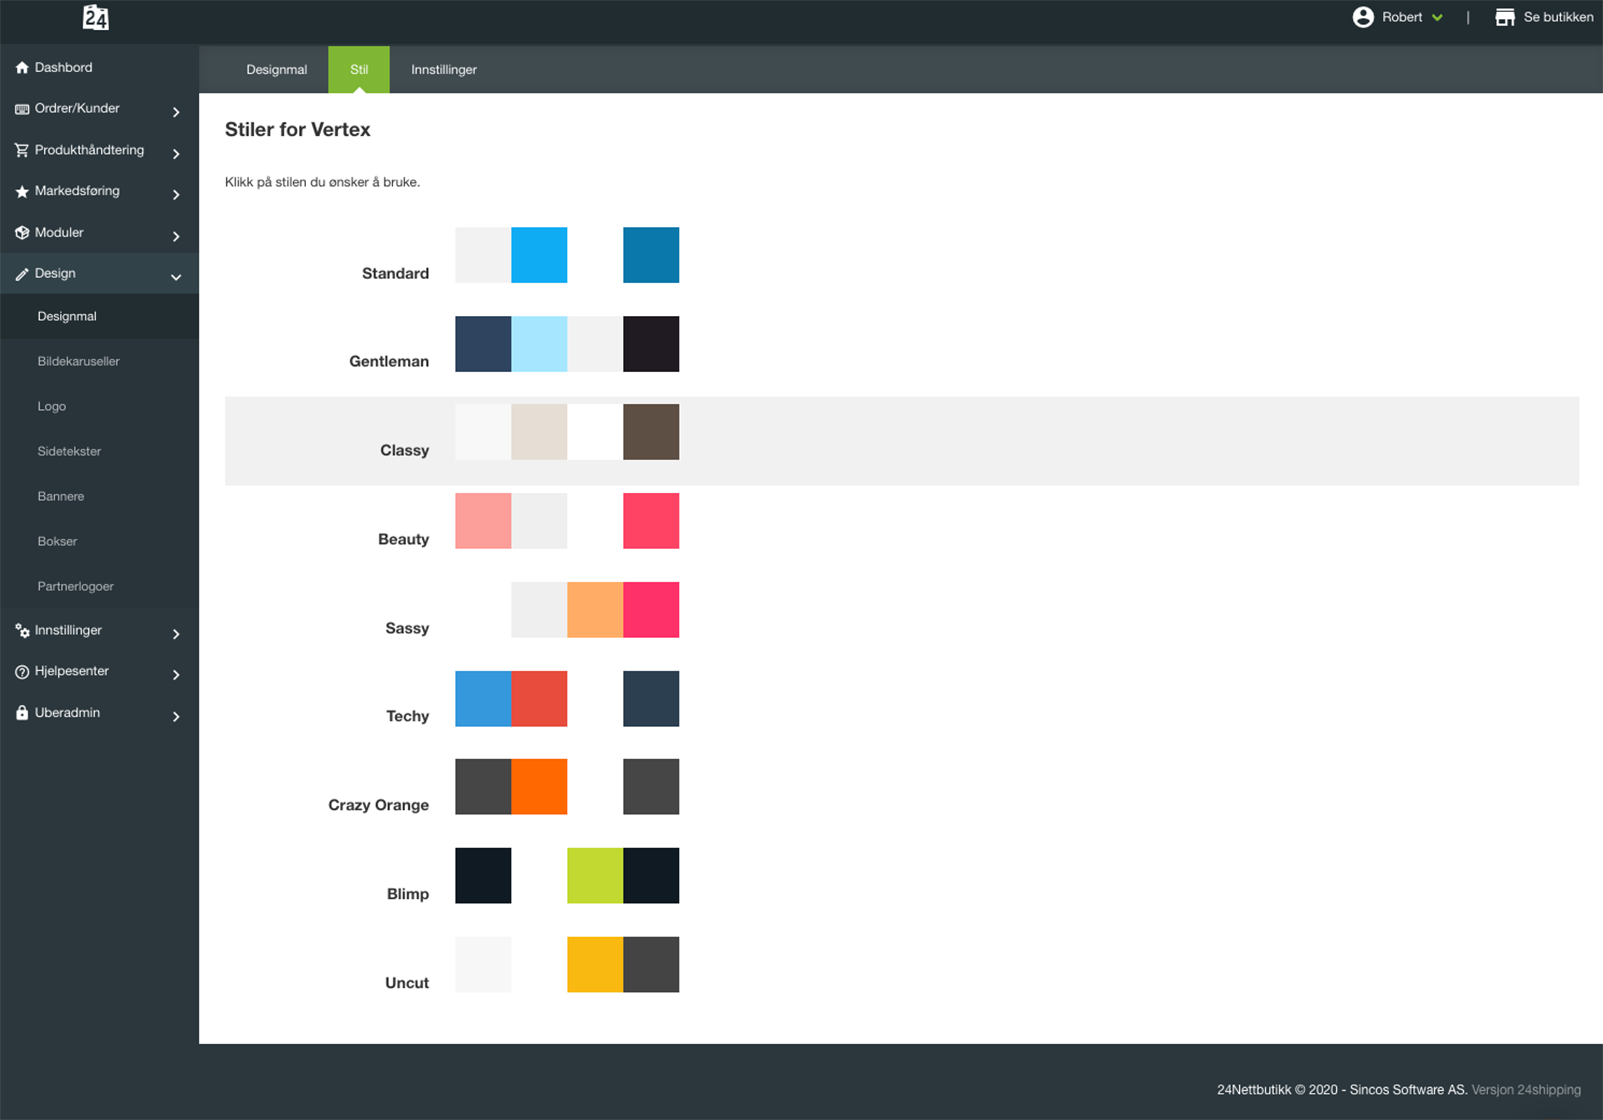Select the Stil tab
The image size is (1603, 1120).
coord(359,70)
